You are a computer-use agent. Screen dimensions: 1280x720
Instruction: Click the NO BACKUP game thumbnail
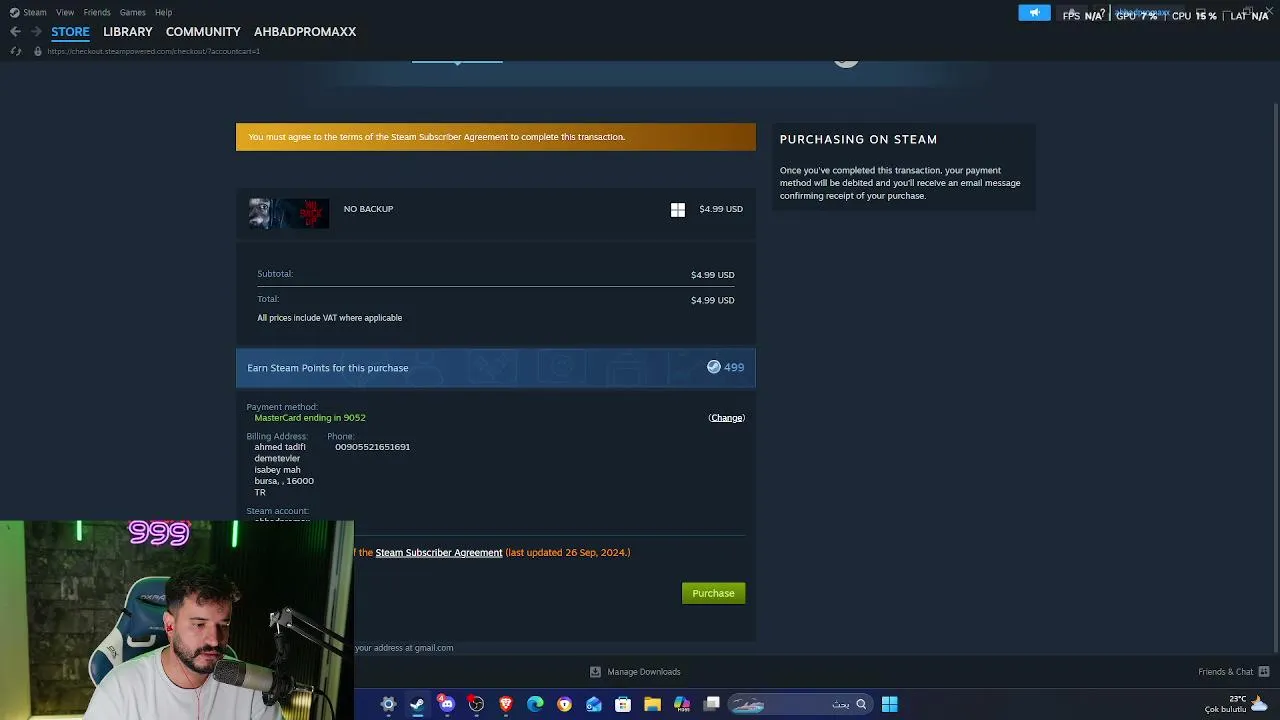289,213
